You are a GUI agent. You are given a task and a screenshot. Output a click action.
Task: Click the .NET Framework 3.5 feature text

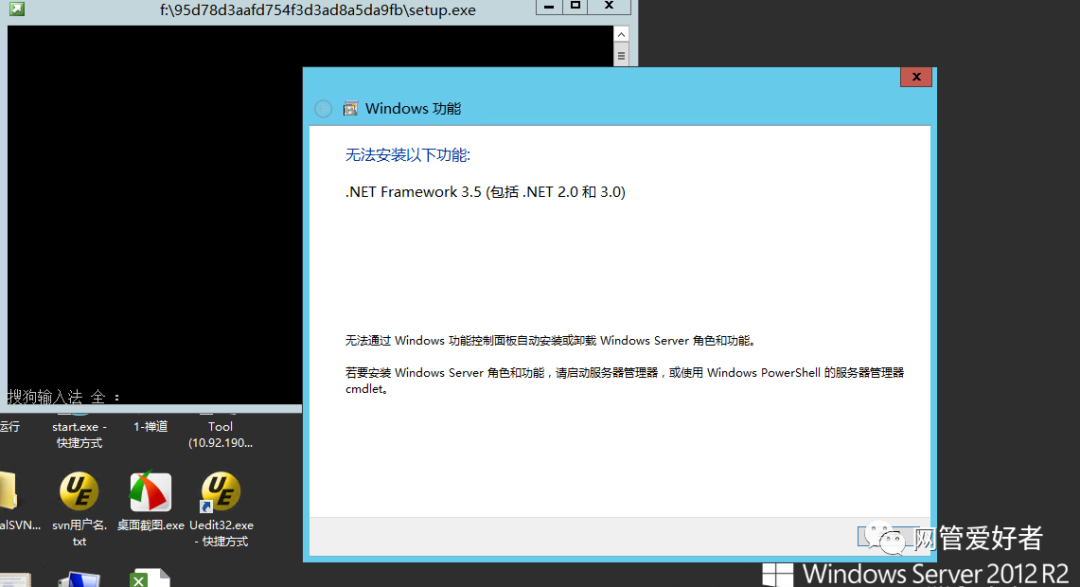[485, 192]
